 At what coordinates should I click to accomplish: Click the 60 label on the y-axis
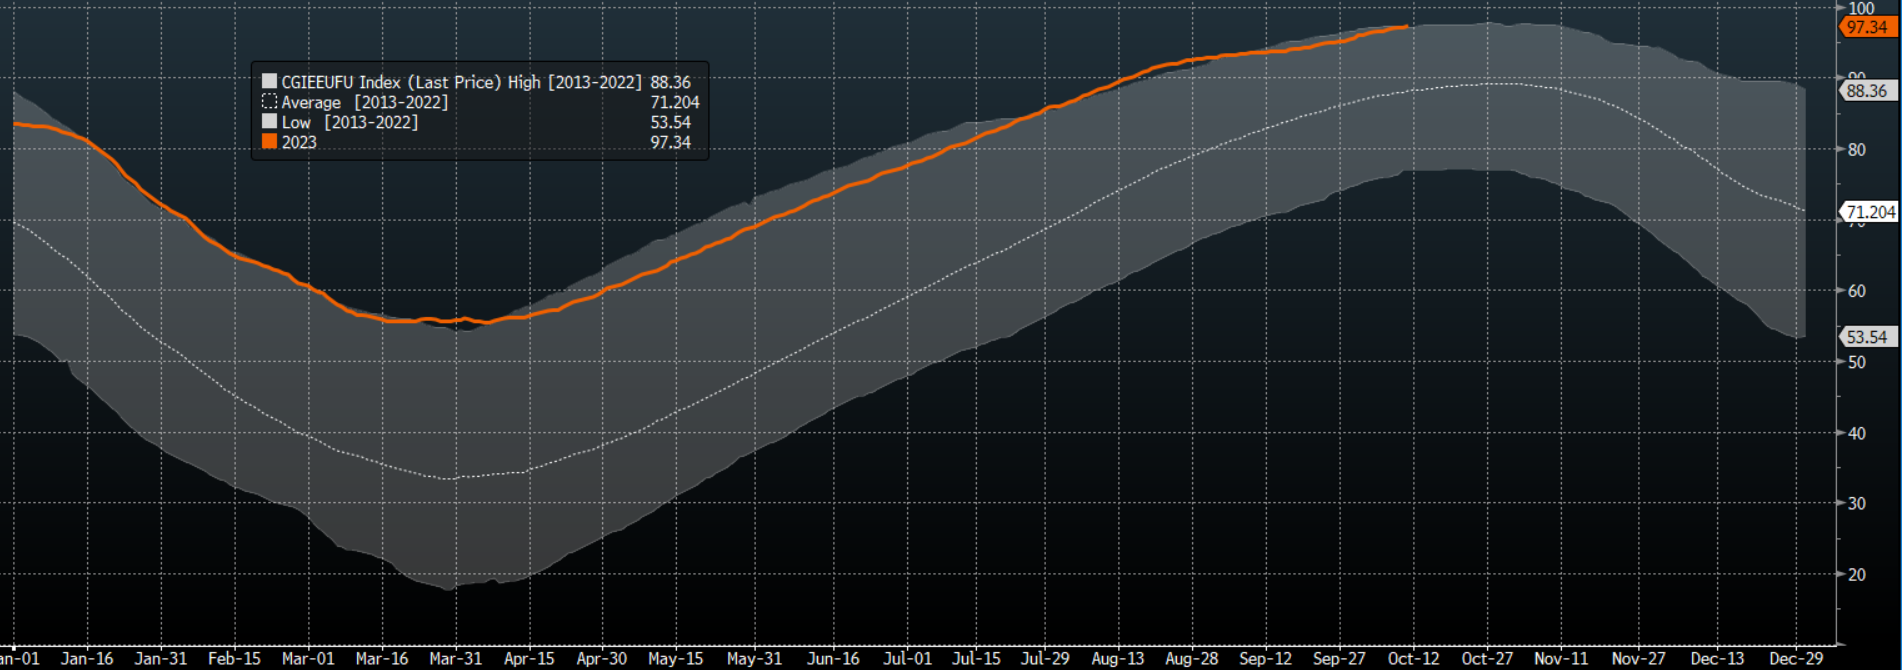click(x=1857, y=291)
